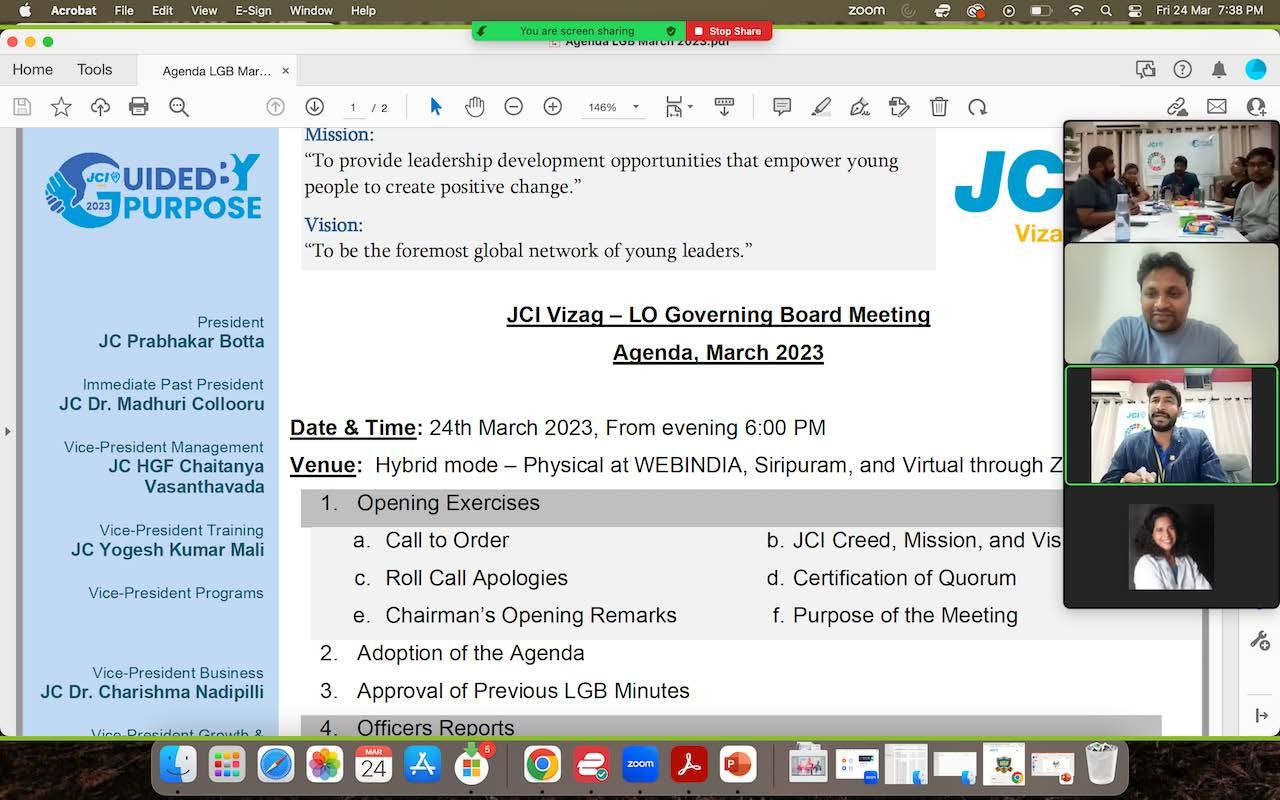Click the name 'JC Dr. Charishma Nadipilli'
The height and width of the screenshot is (800, 1280).
[x=152, y=692]
